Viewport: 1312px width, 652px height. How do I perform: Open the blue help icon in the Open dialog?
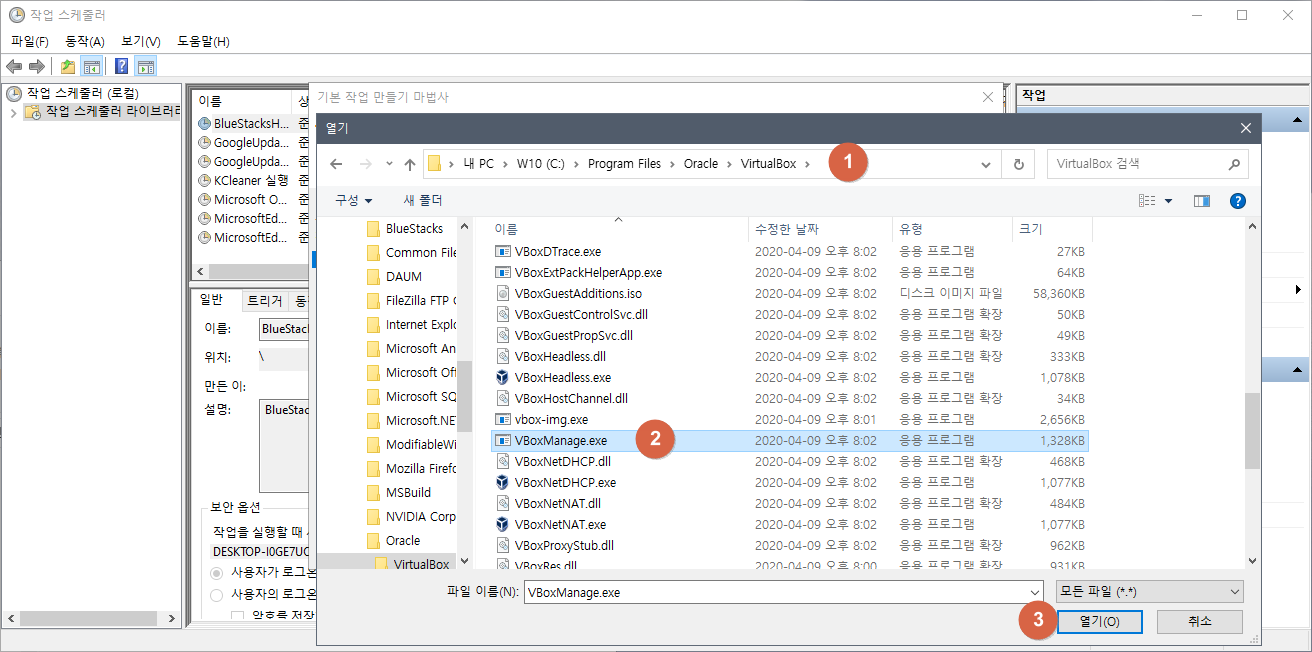click(x=1238, y=201)
